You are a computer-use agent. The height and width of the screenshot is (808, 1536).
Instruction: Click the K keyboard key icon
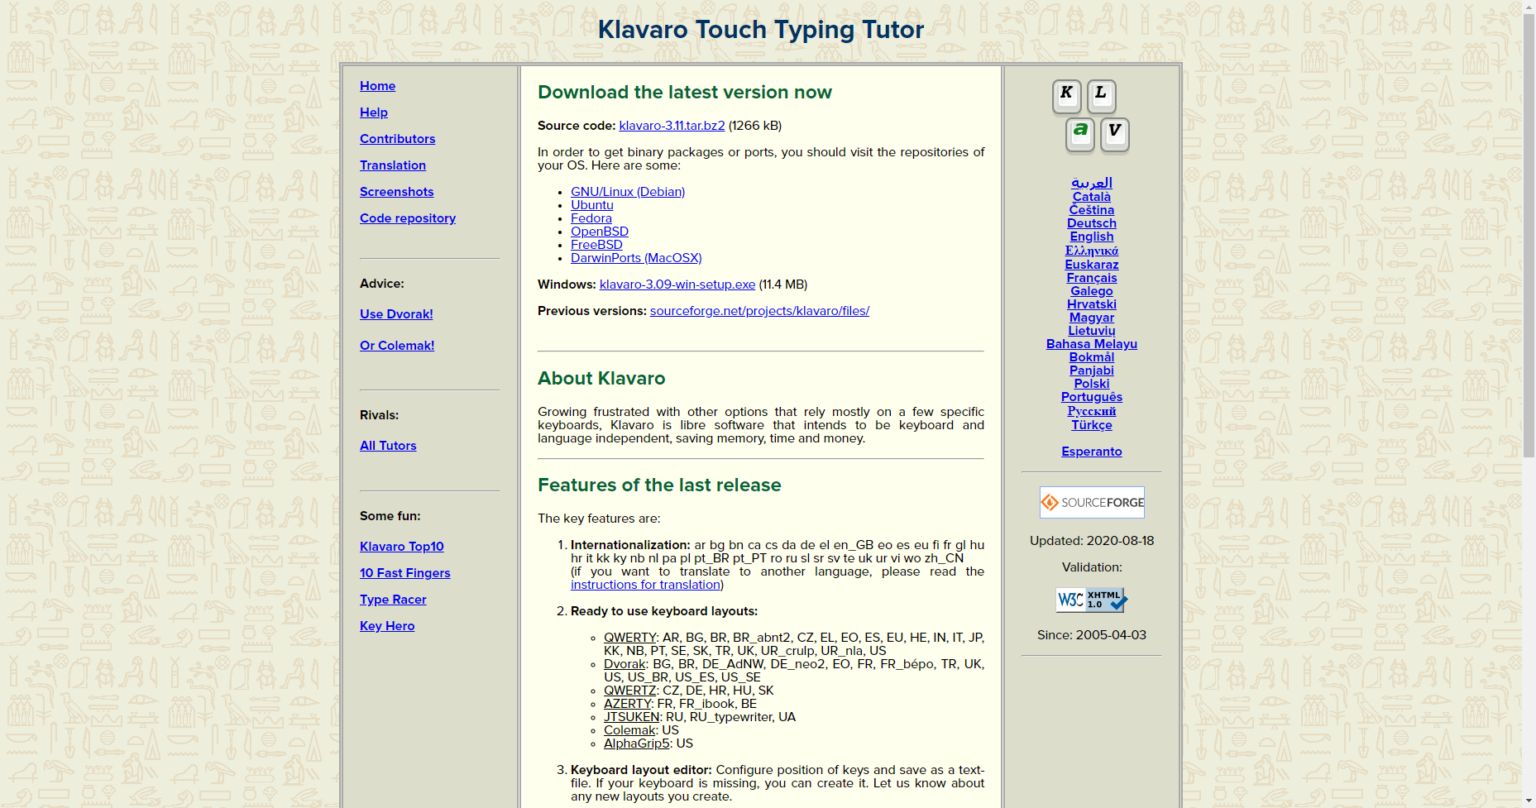pyautogui.click(x=1066, y=96)
